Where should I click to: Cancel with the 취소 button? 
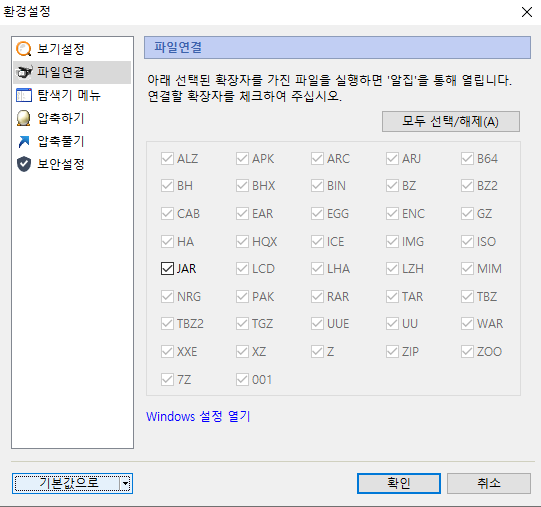(x=489, y=483)
